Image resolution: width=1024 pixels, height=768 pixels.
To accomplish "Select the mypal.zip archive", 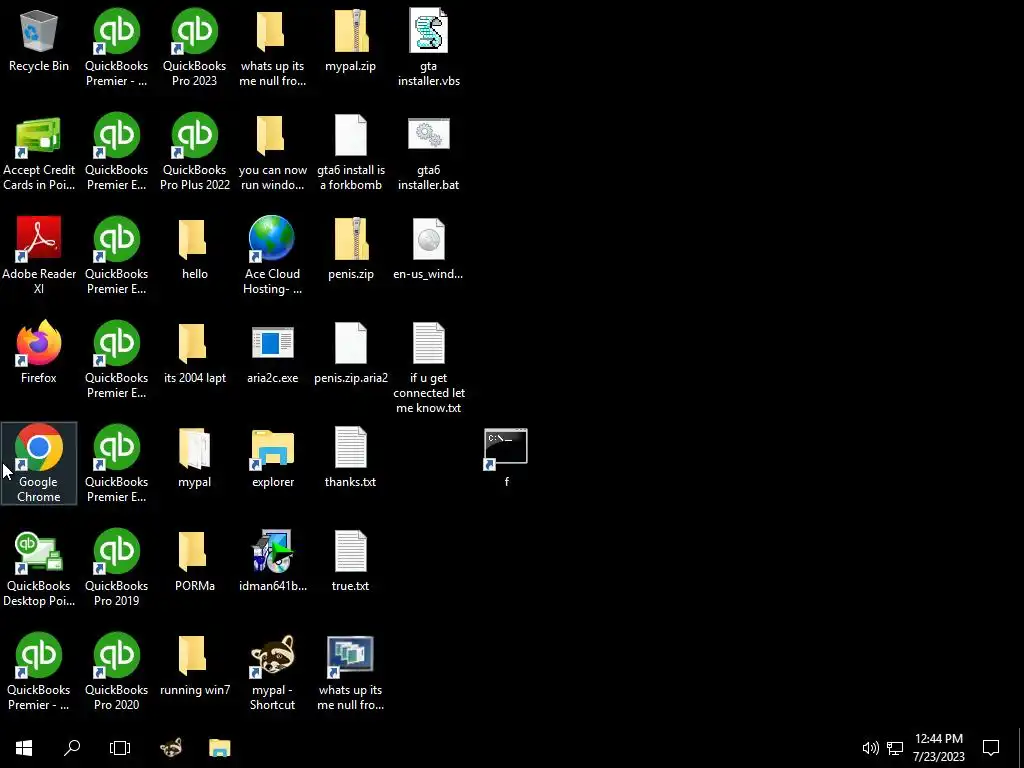I will coord(350,40).
